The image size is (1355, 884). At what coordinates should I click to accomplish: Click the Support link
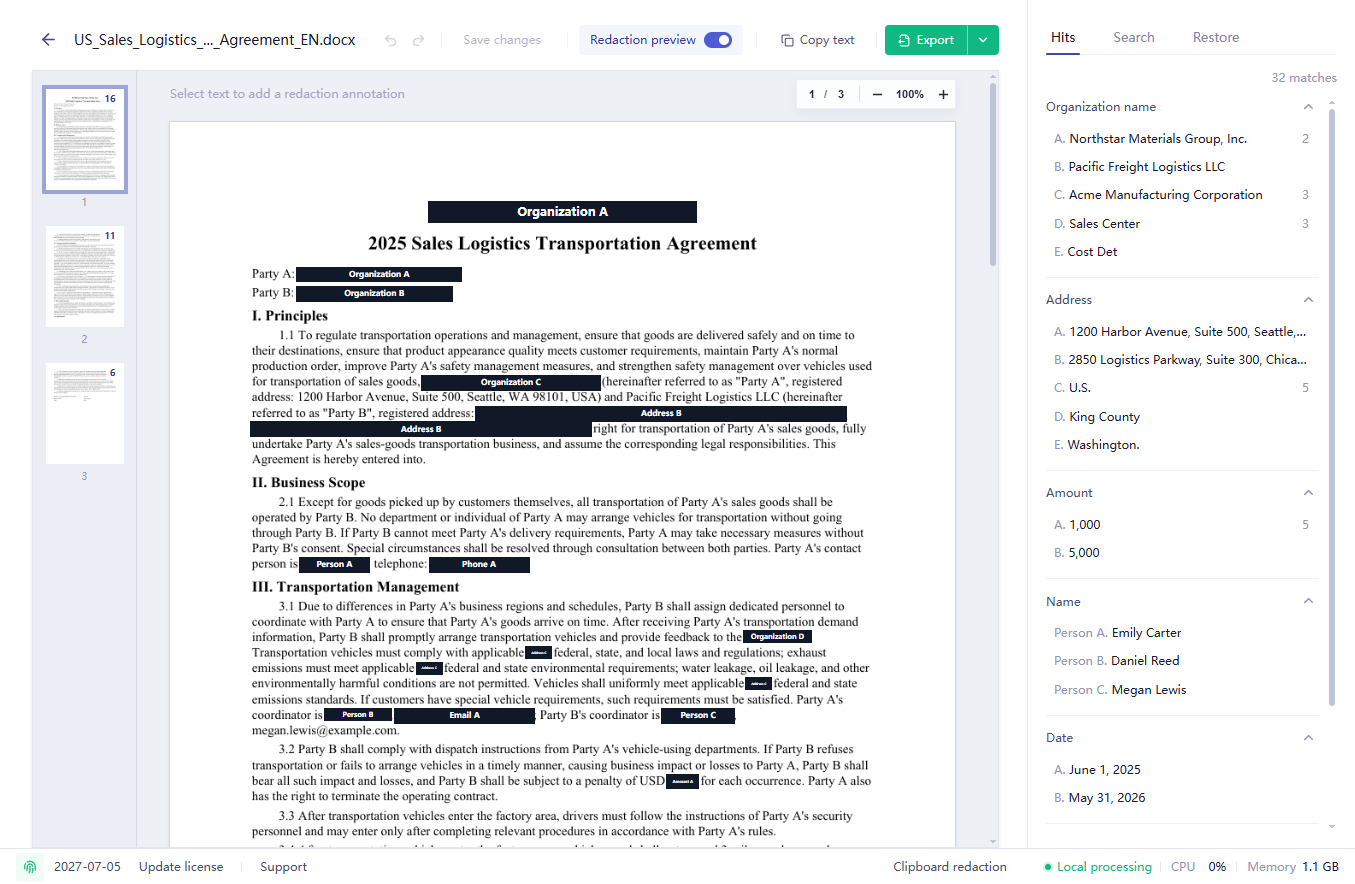[283, 867]
